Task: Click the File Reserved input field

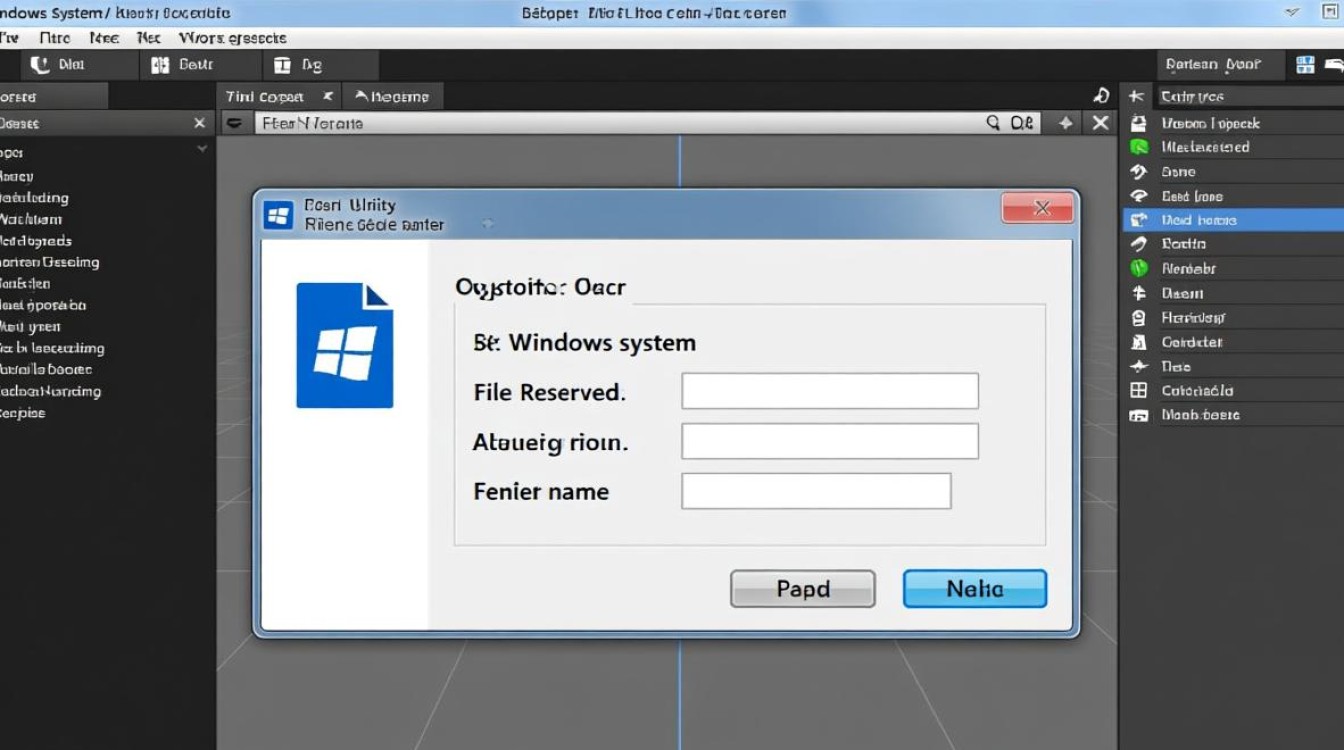Action: pyautogui.click(x=829, y=391)
